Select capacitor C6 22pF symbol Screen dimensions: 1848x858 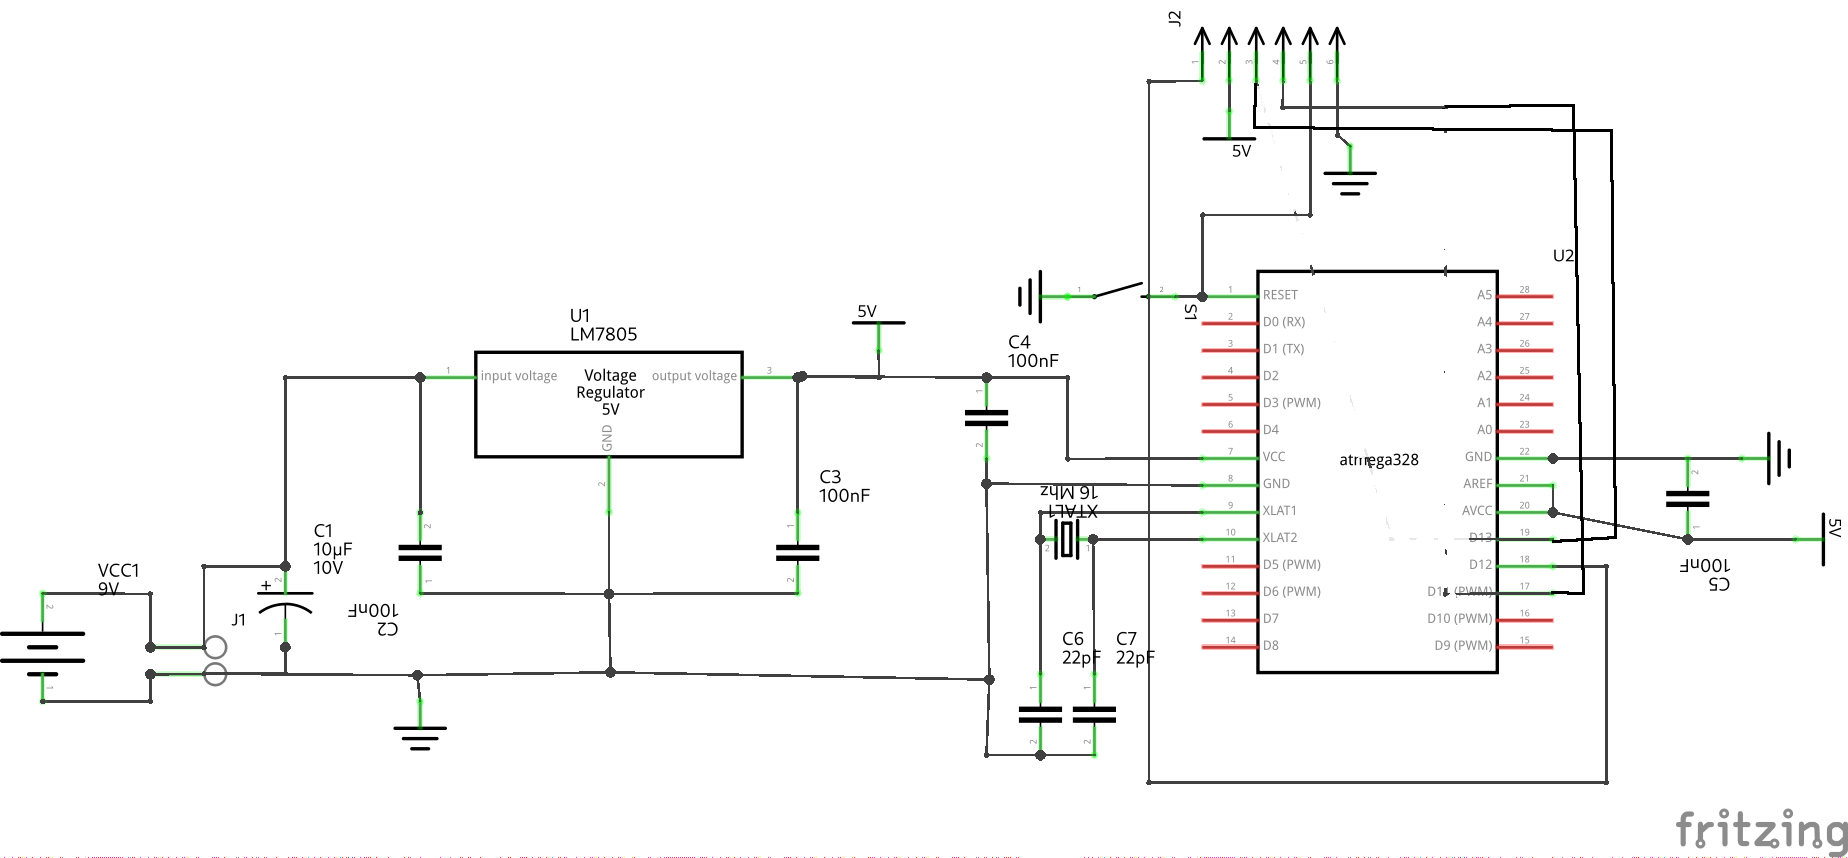[x=1040, y=714]
